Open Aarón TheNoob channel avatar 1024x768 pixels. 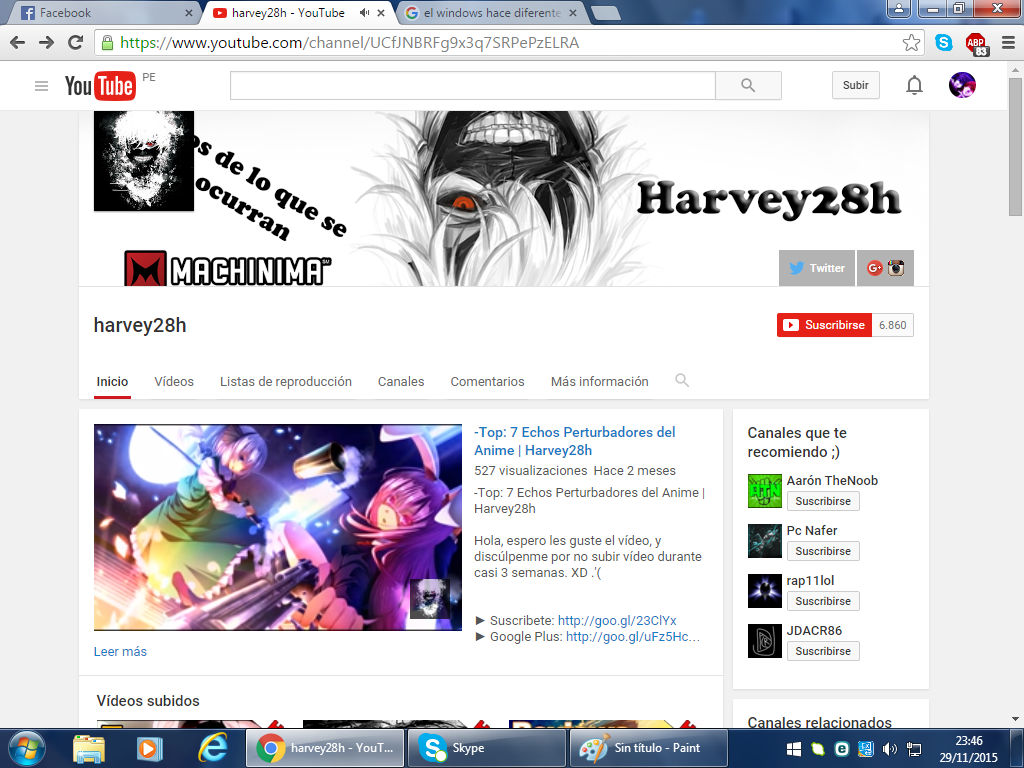point(765,491)
